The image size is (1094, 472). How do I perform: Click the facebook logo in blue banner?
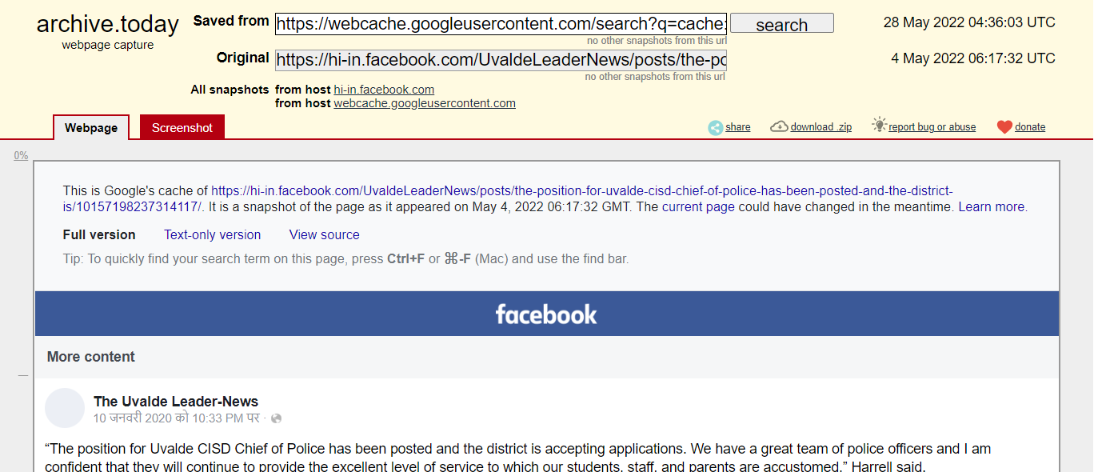(546, 314)
